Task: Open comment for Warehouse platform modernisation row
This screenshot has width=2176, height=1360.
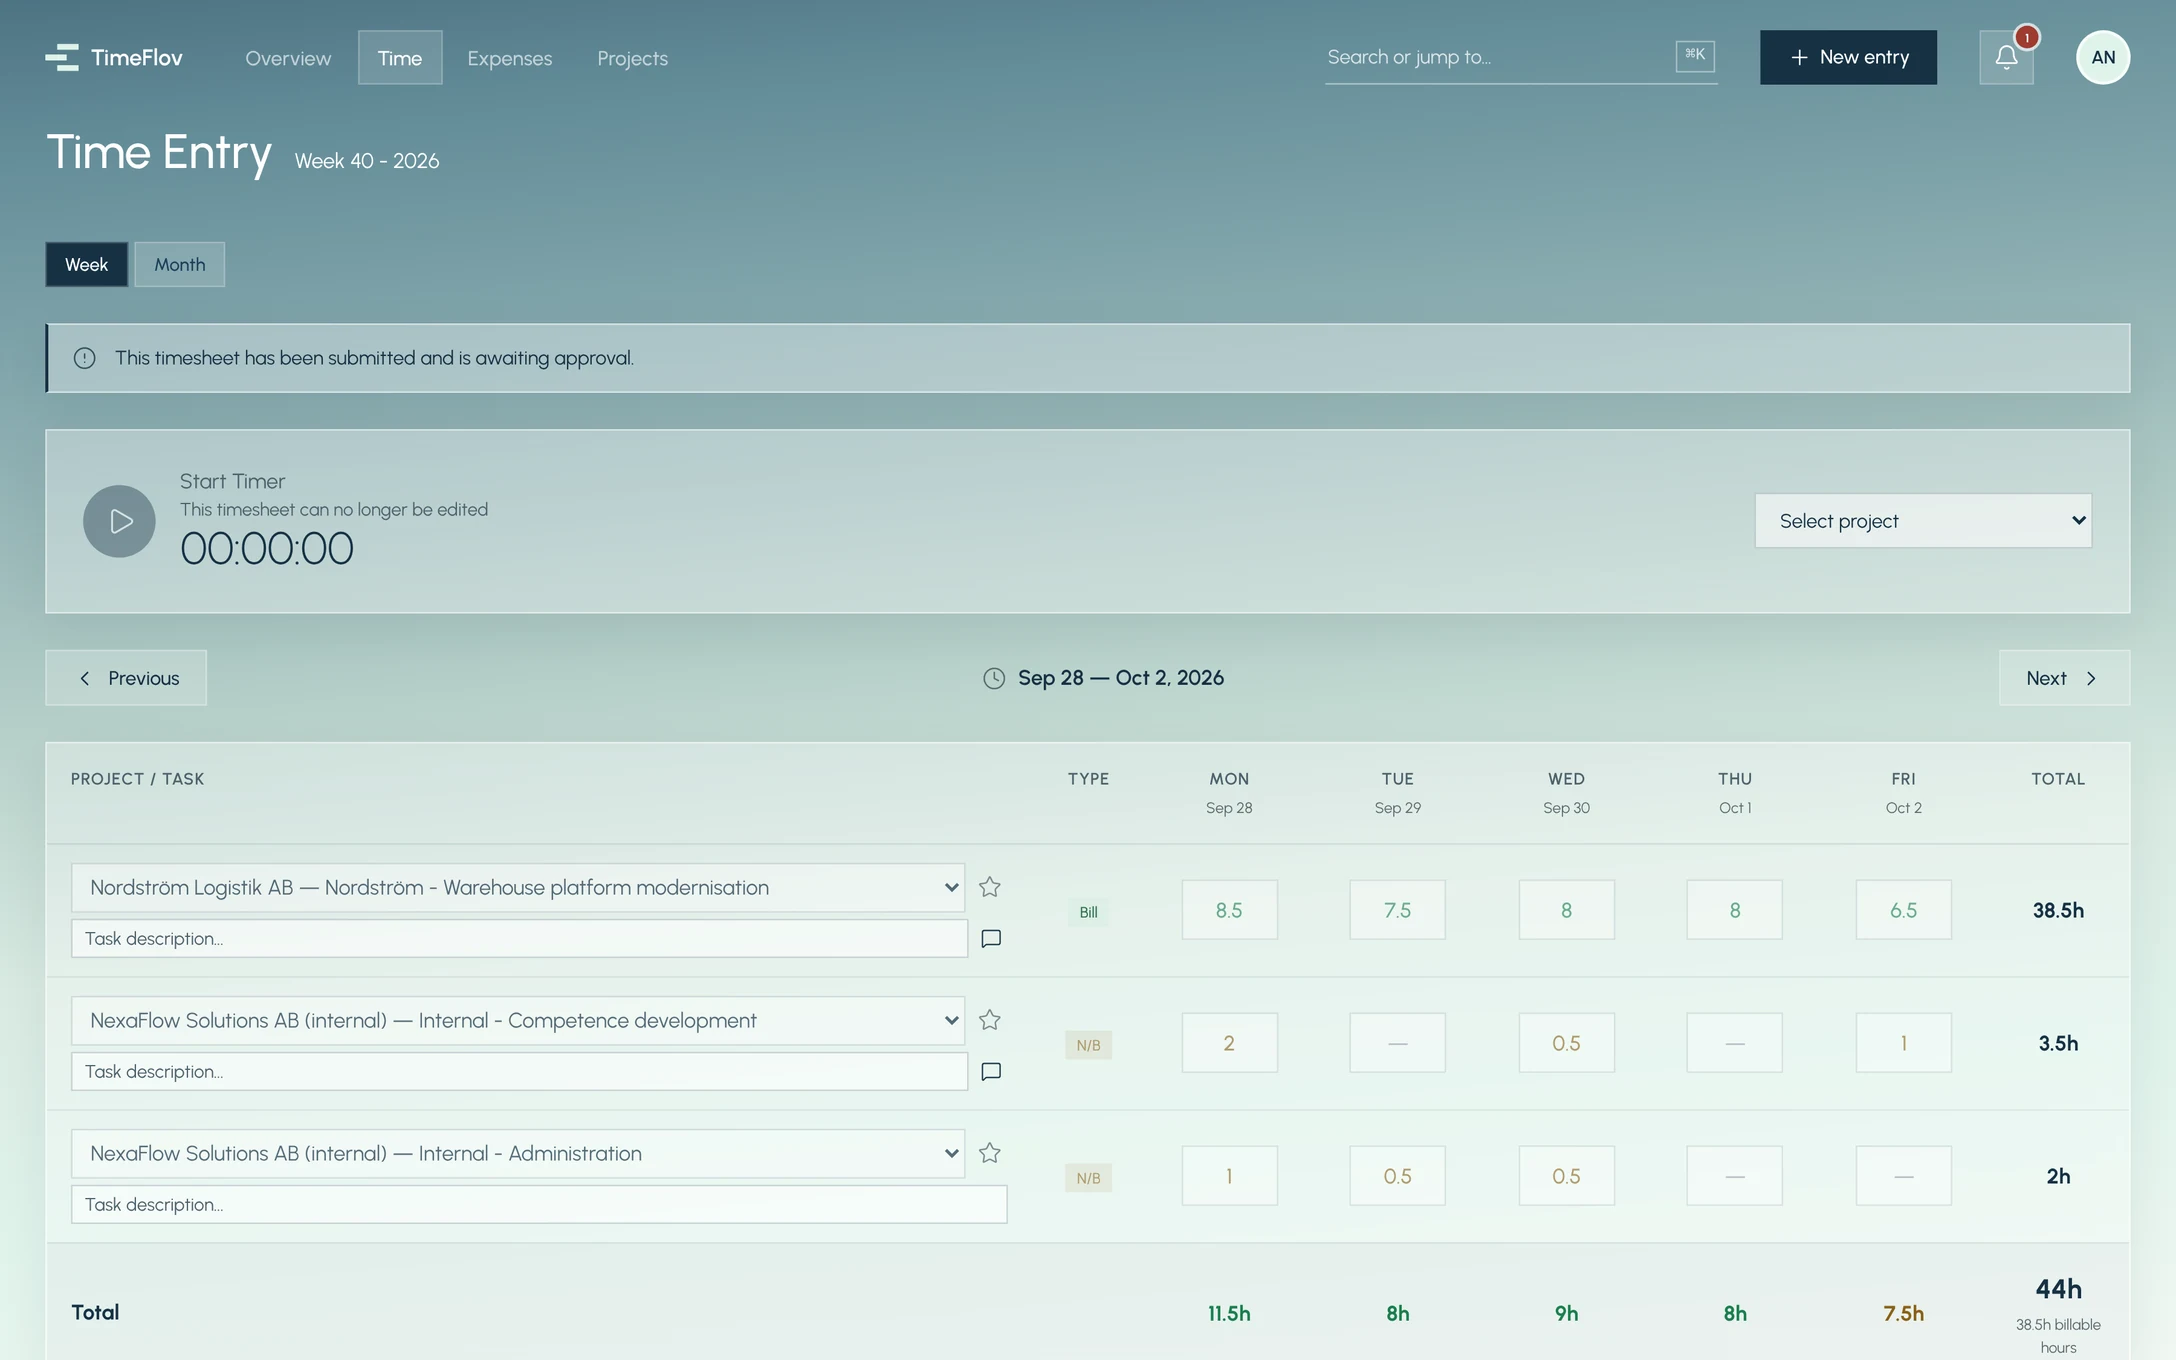Action: [x=991, y=939]
